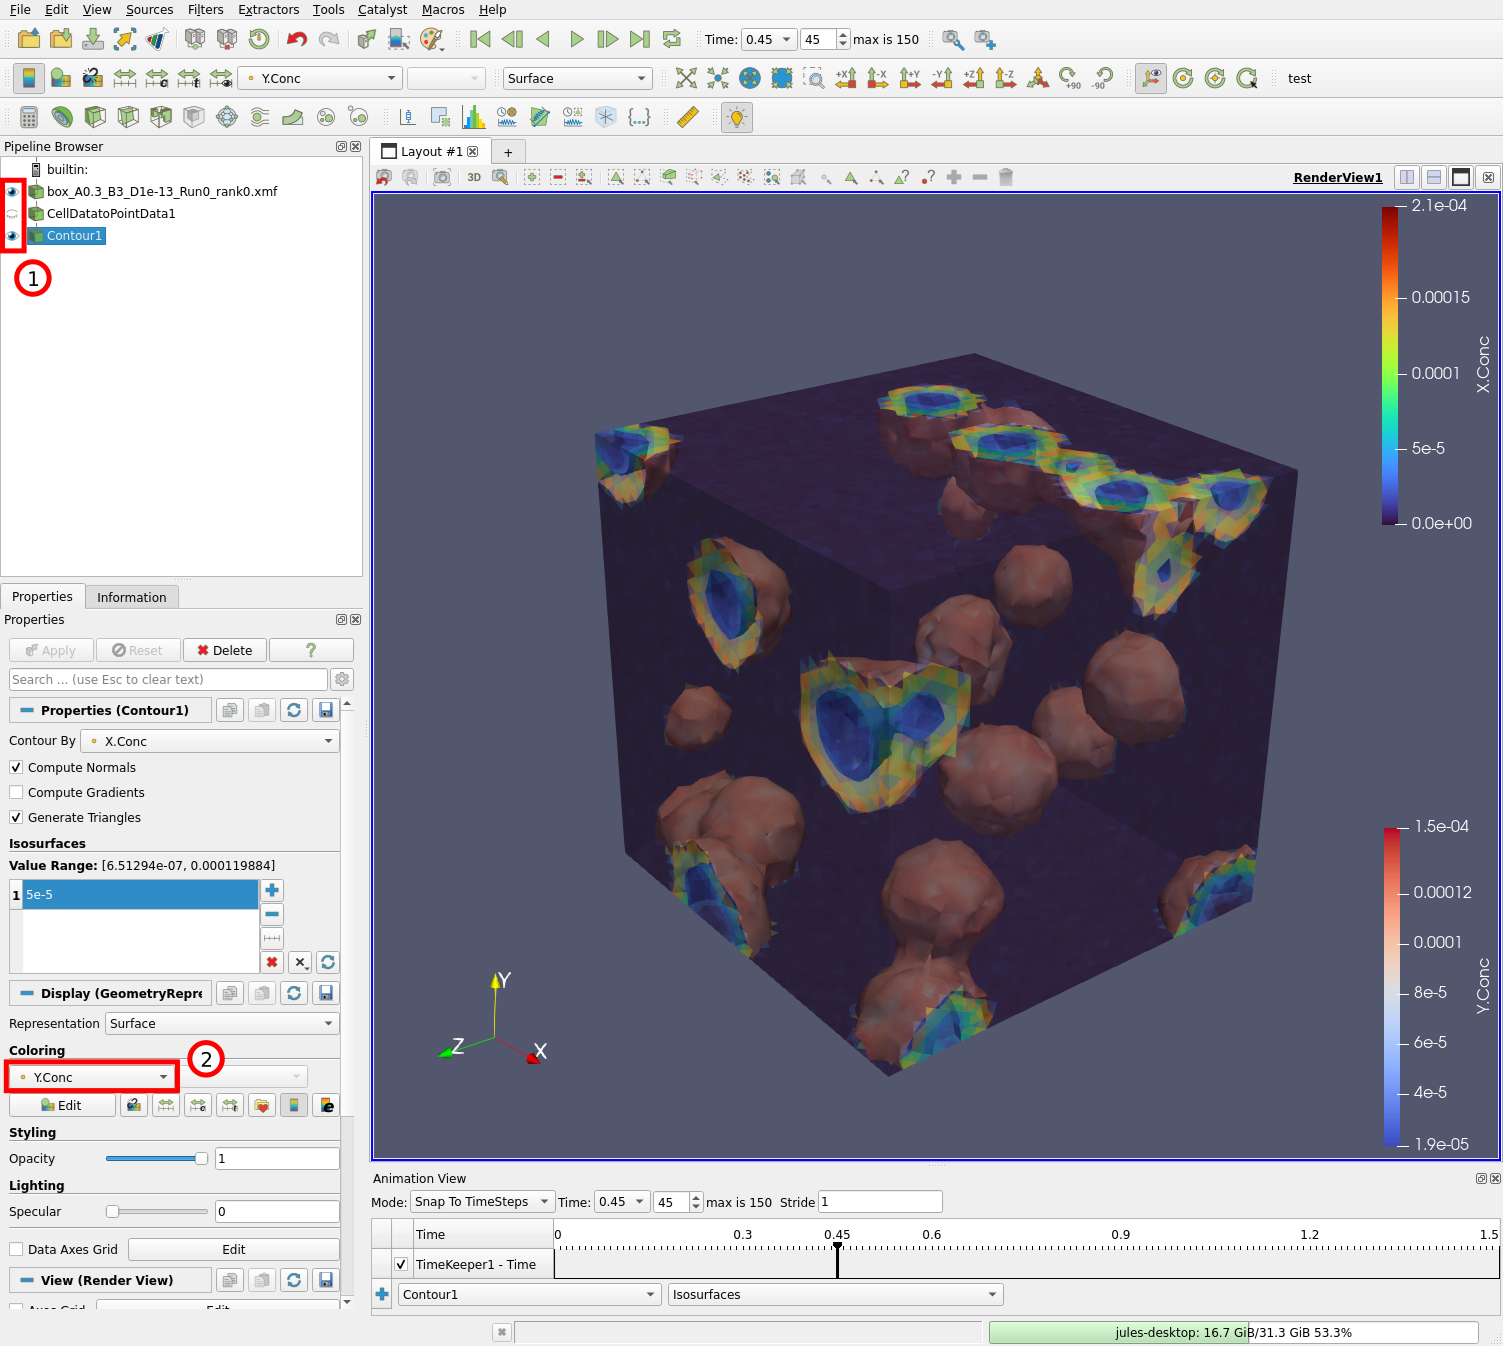Toggle visibility eye of Contour1

[12, 236]
